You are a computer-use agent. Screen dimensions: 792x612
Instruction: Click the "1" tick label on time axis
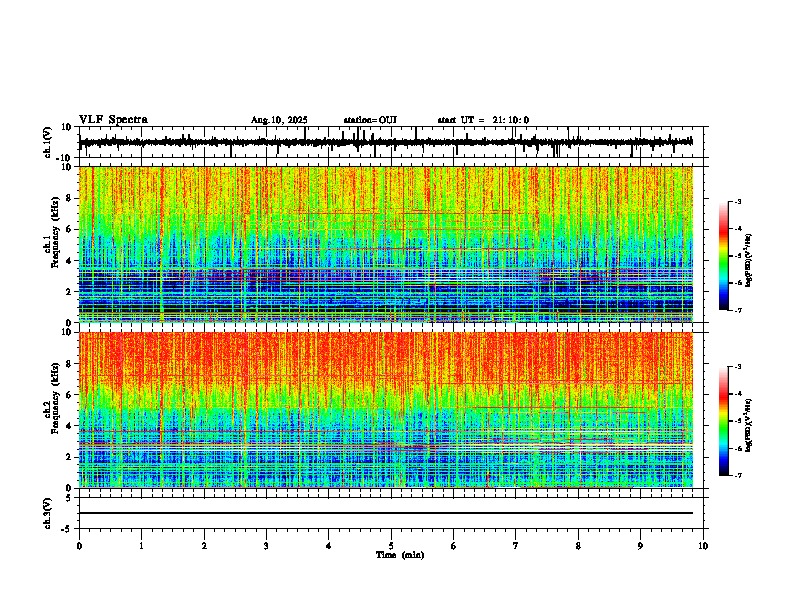coord(141,546)
